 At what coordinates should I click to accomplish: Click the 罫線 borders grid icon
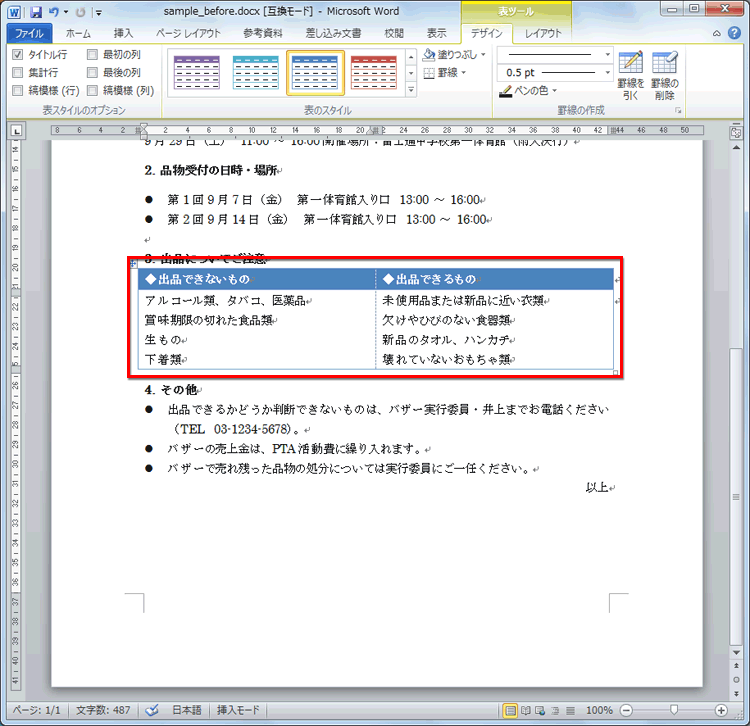[429, 73]
